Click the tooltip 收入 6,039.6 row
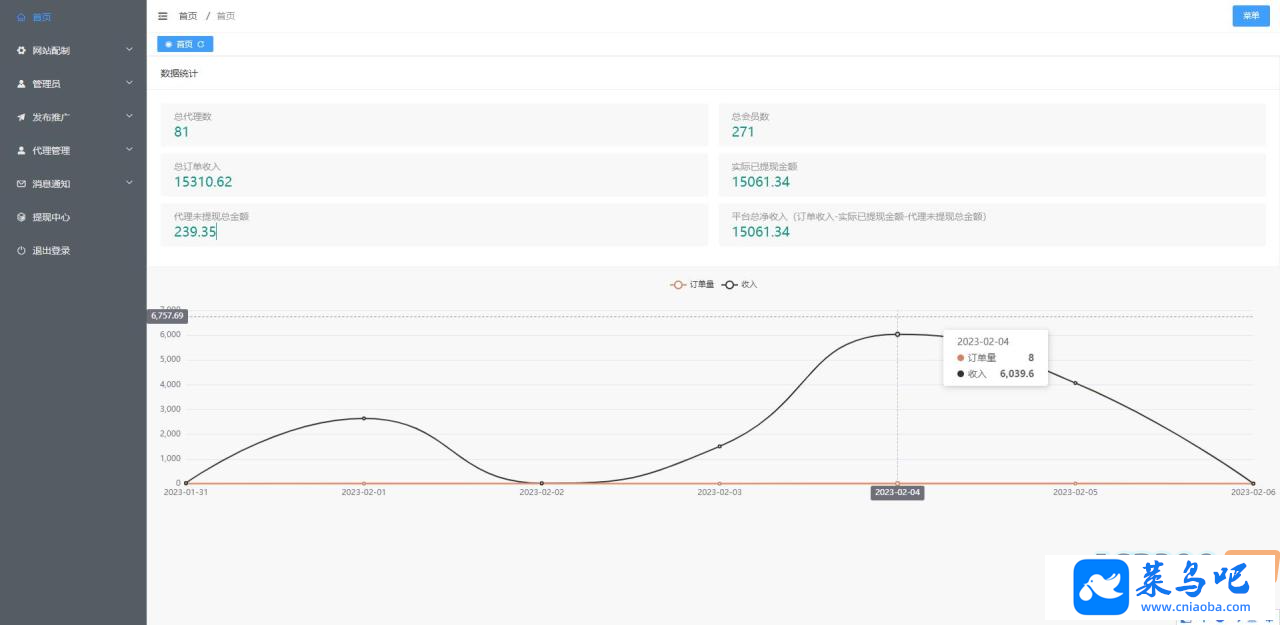Screen dimensions: 1280x625 click(995, 374)
